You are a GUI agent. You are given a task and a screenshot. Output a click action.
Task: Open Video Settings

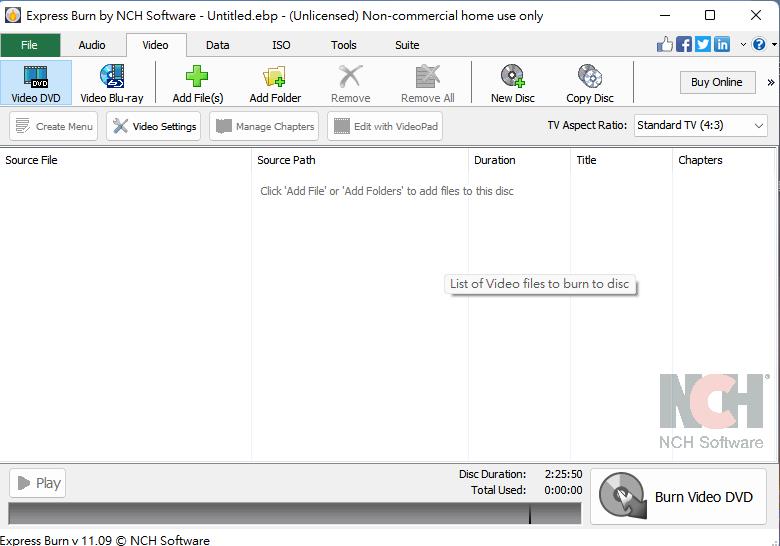point(154,126)
